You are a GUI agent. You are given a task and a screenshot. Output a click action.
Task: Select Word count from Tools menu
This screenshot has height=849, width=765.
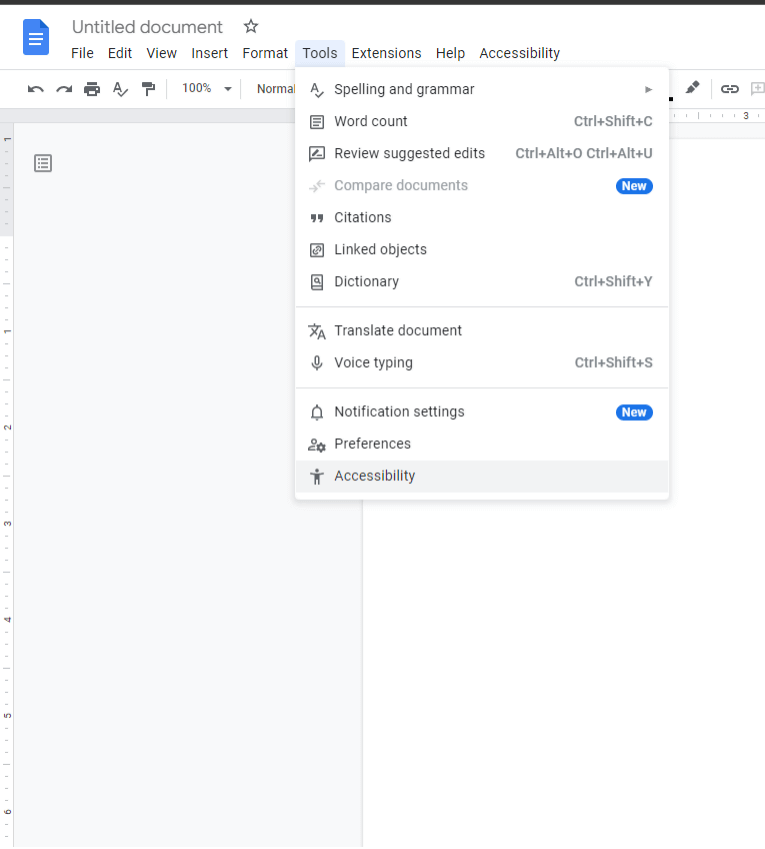click(x=482, y=121)
